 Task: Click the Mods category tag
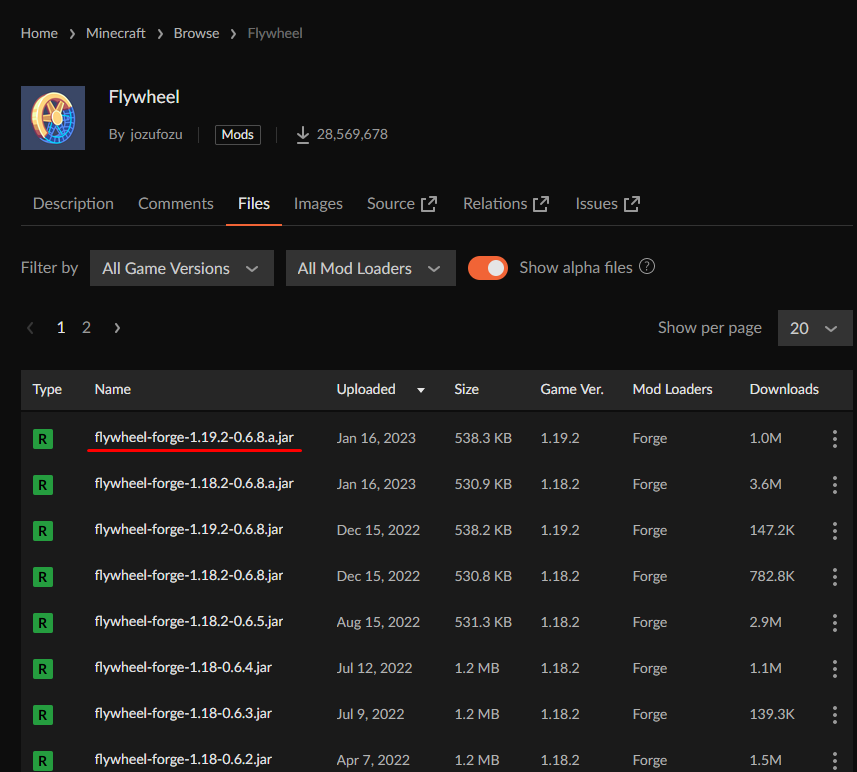point(238,134)
